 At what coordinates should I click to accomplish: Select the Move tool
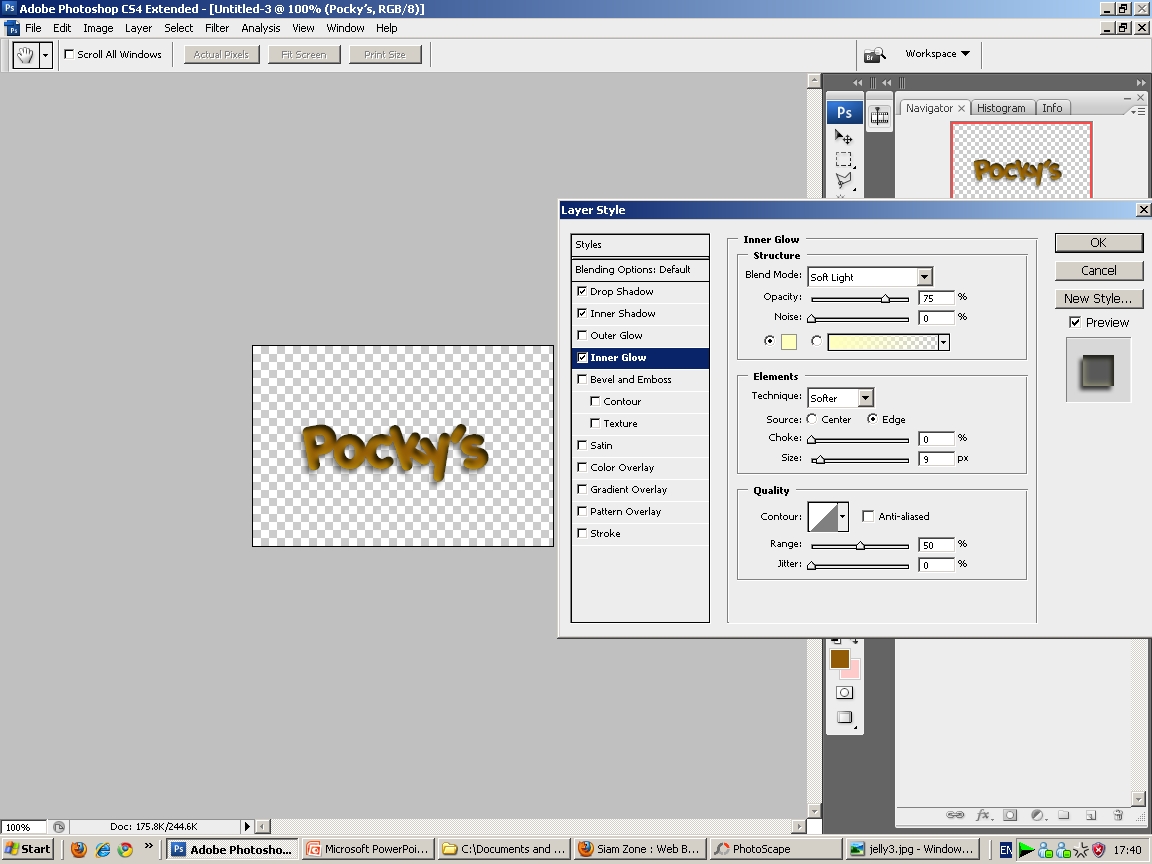[x=843, y=137]
